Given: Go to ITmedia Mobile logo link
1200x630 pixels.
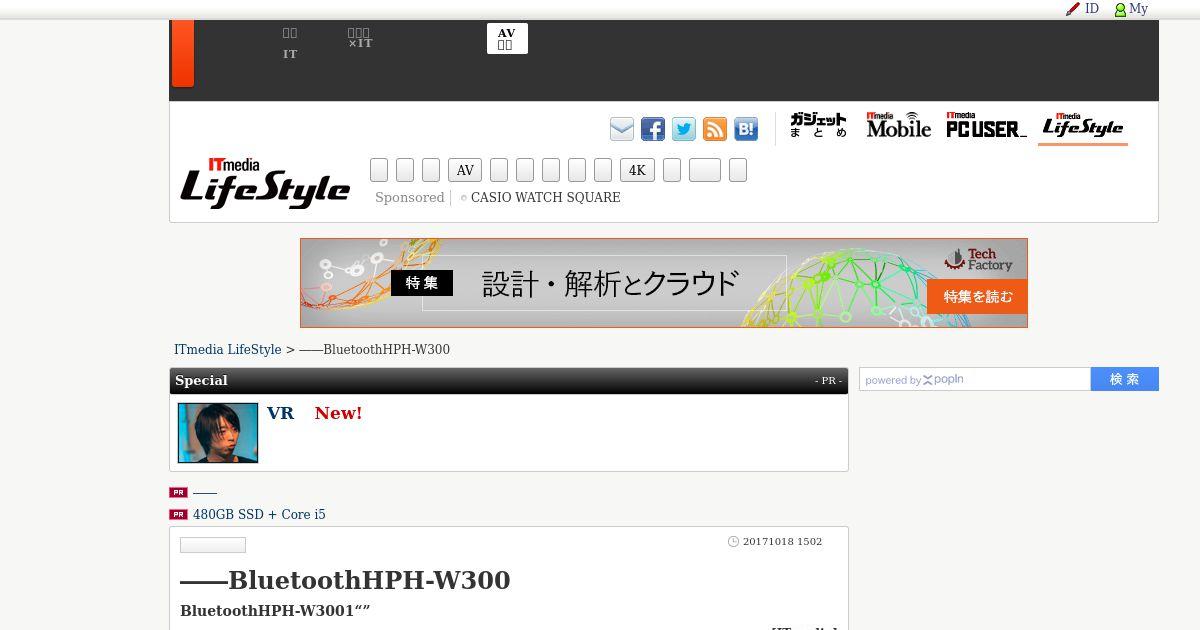Looking at the screenshot, I should 898,125.
